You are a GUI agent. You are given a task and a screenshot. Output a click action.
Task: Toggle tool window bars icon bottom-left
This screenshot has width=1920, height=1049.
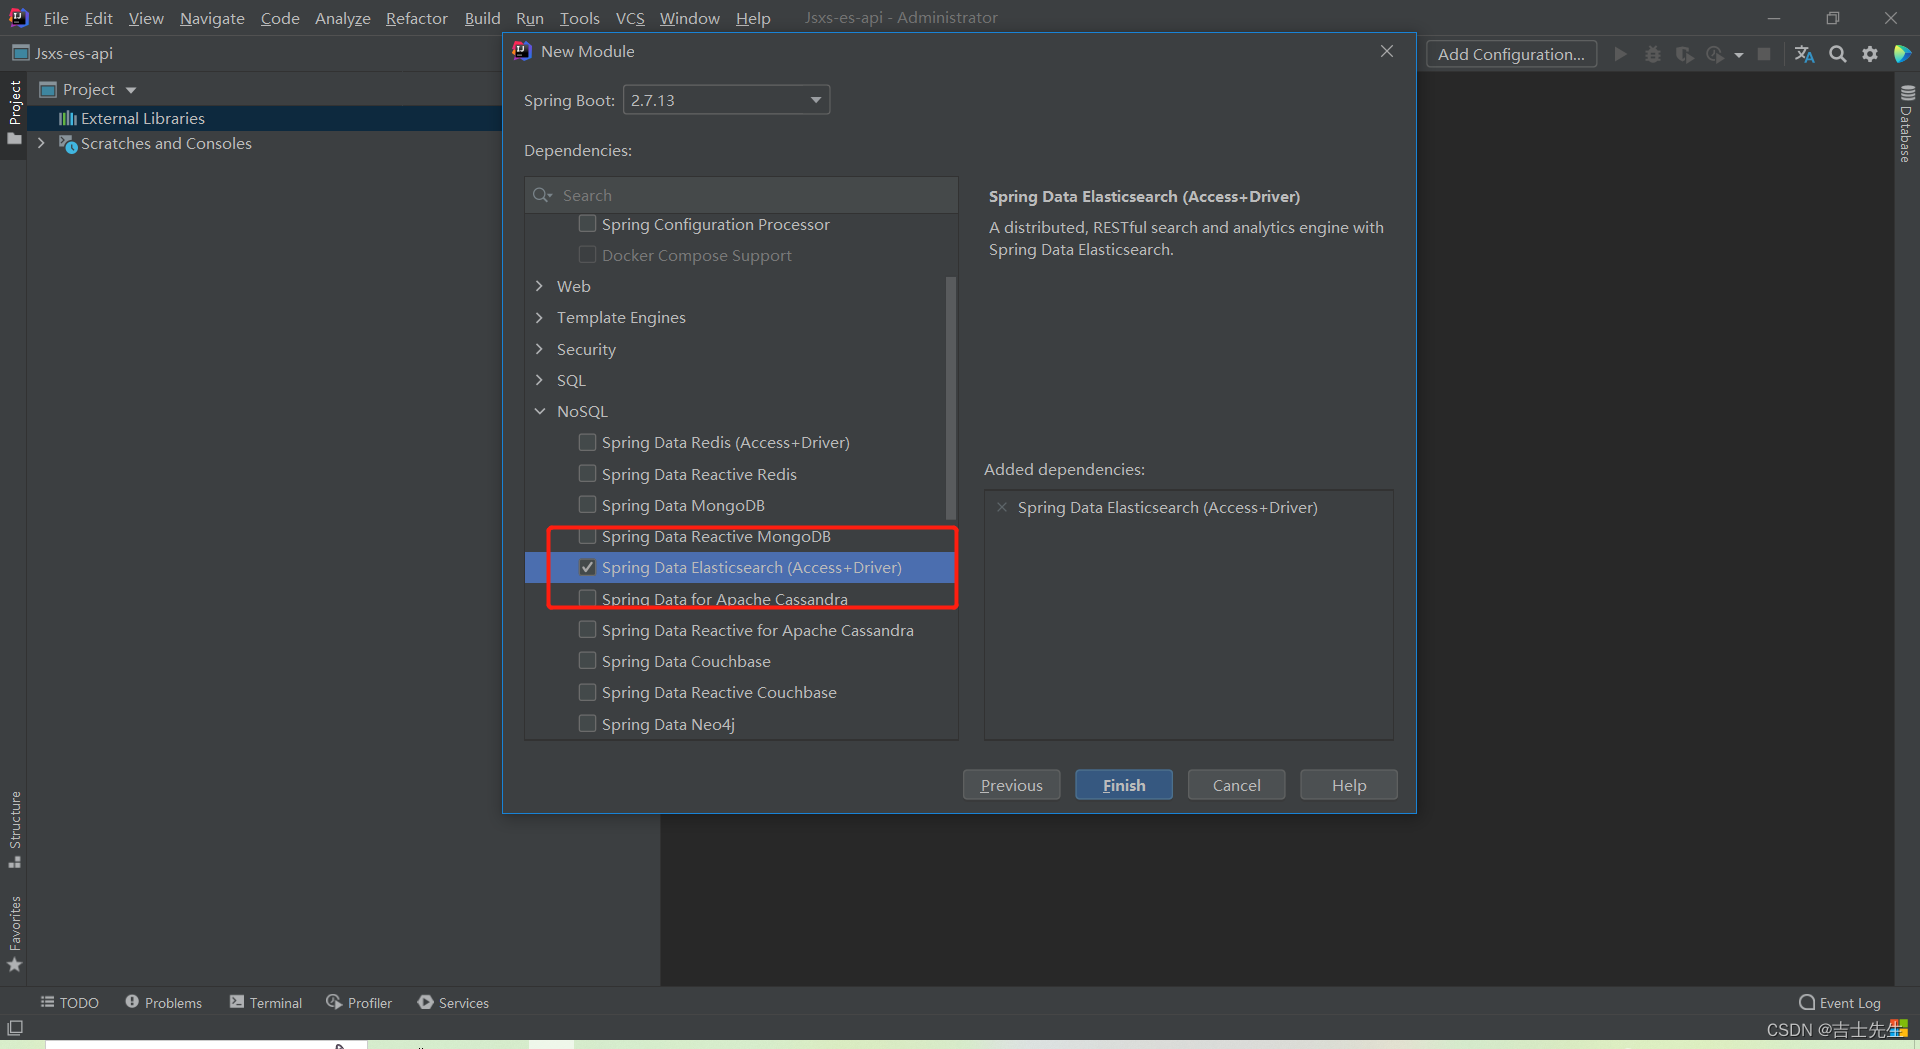(15, 1027)
